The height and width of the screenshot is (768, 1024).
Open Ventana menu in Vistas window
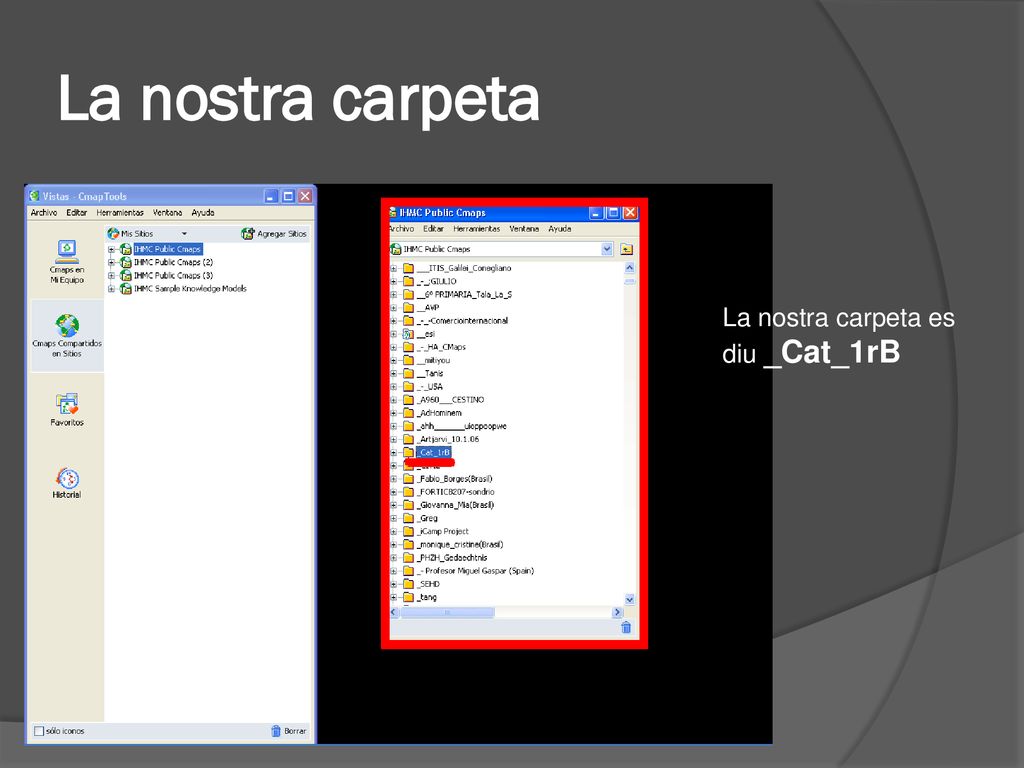tap(167, 212)
